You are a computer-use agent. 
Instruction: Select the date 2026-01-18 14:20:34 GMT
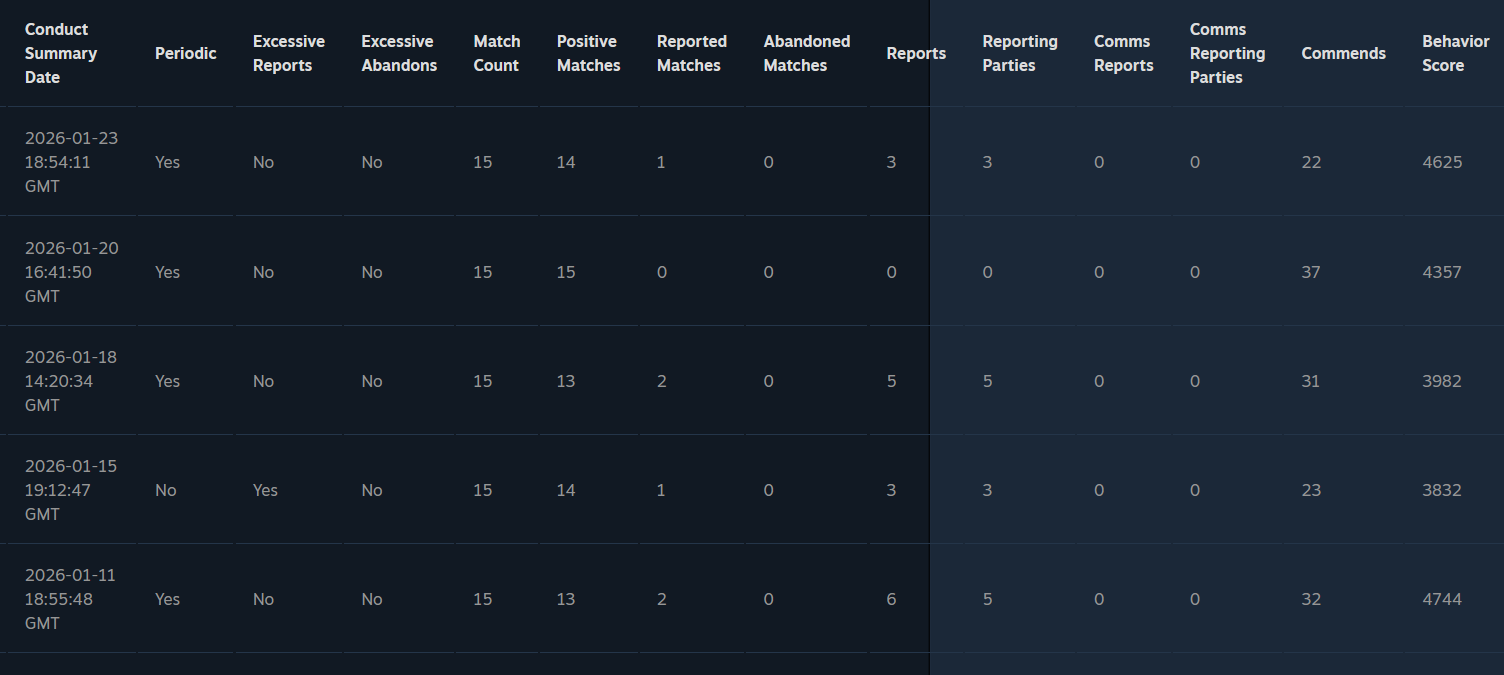click(x=71, y=381)
